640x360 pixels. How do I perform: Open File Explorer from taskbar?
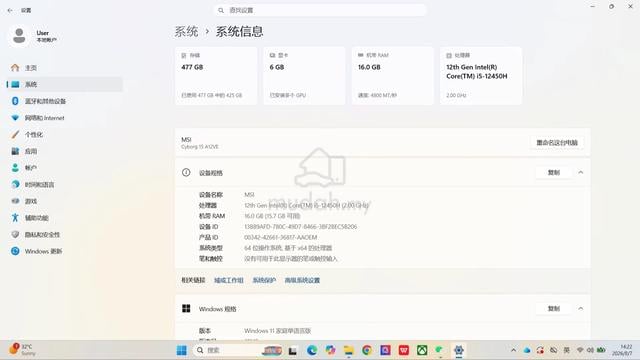pyautogui.click(x=349, y=350)
